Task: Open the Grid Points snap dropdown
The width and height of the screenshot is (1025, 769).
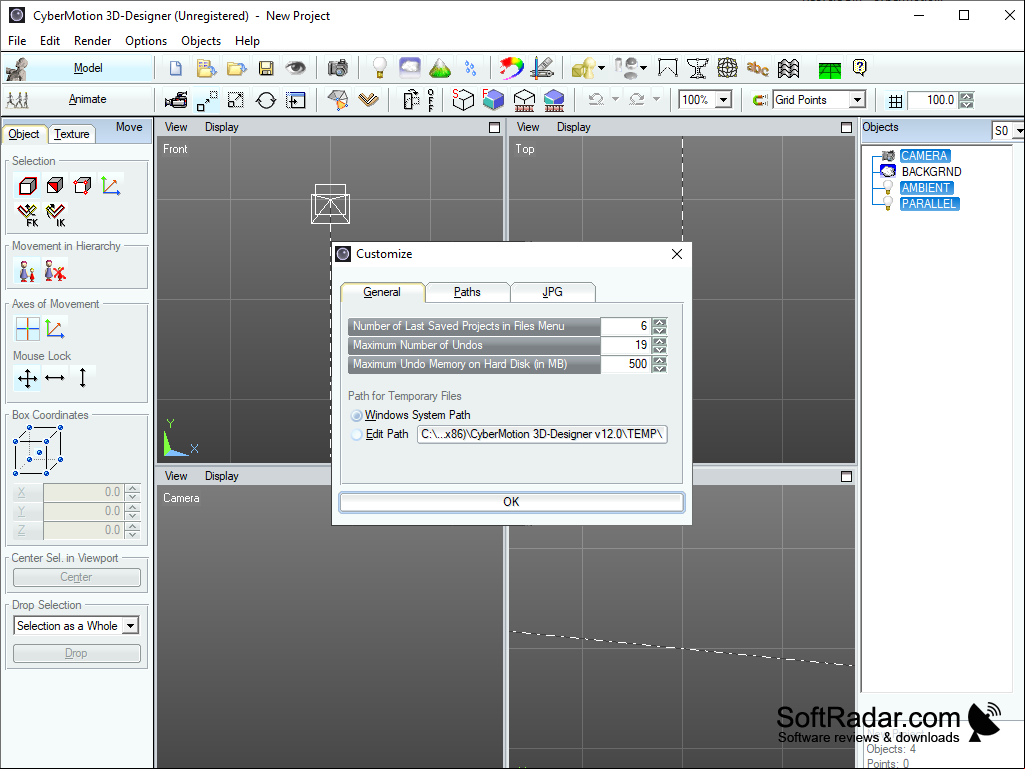Action: click(858, 100)
